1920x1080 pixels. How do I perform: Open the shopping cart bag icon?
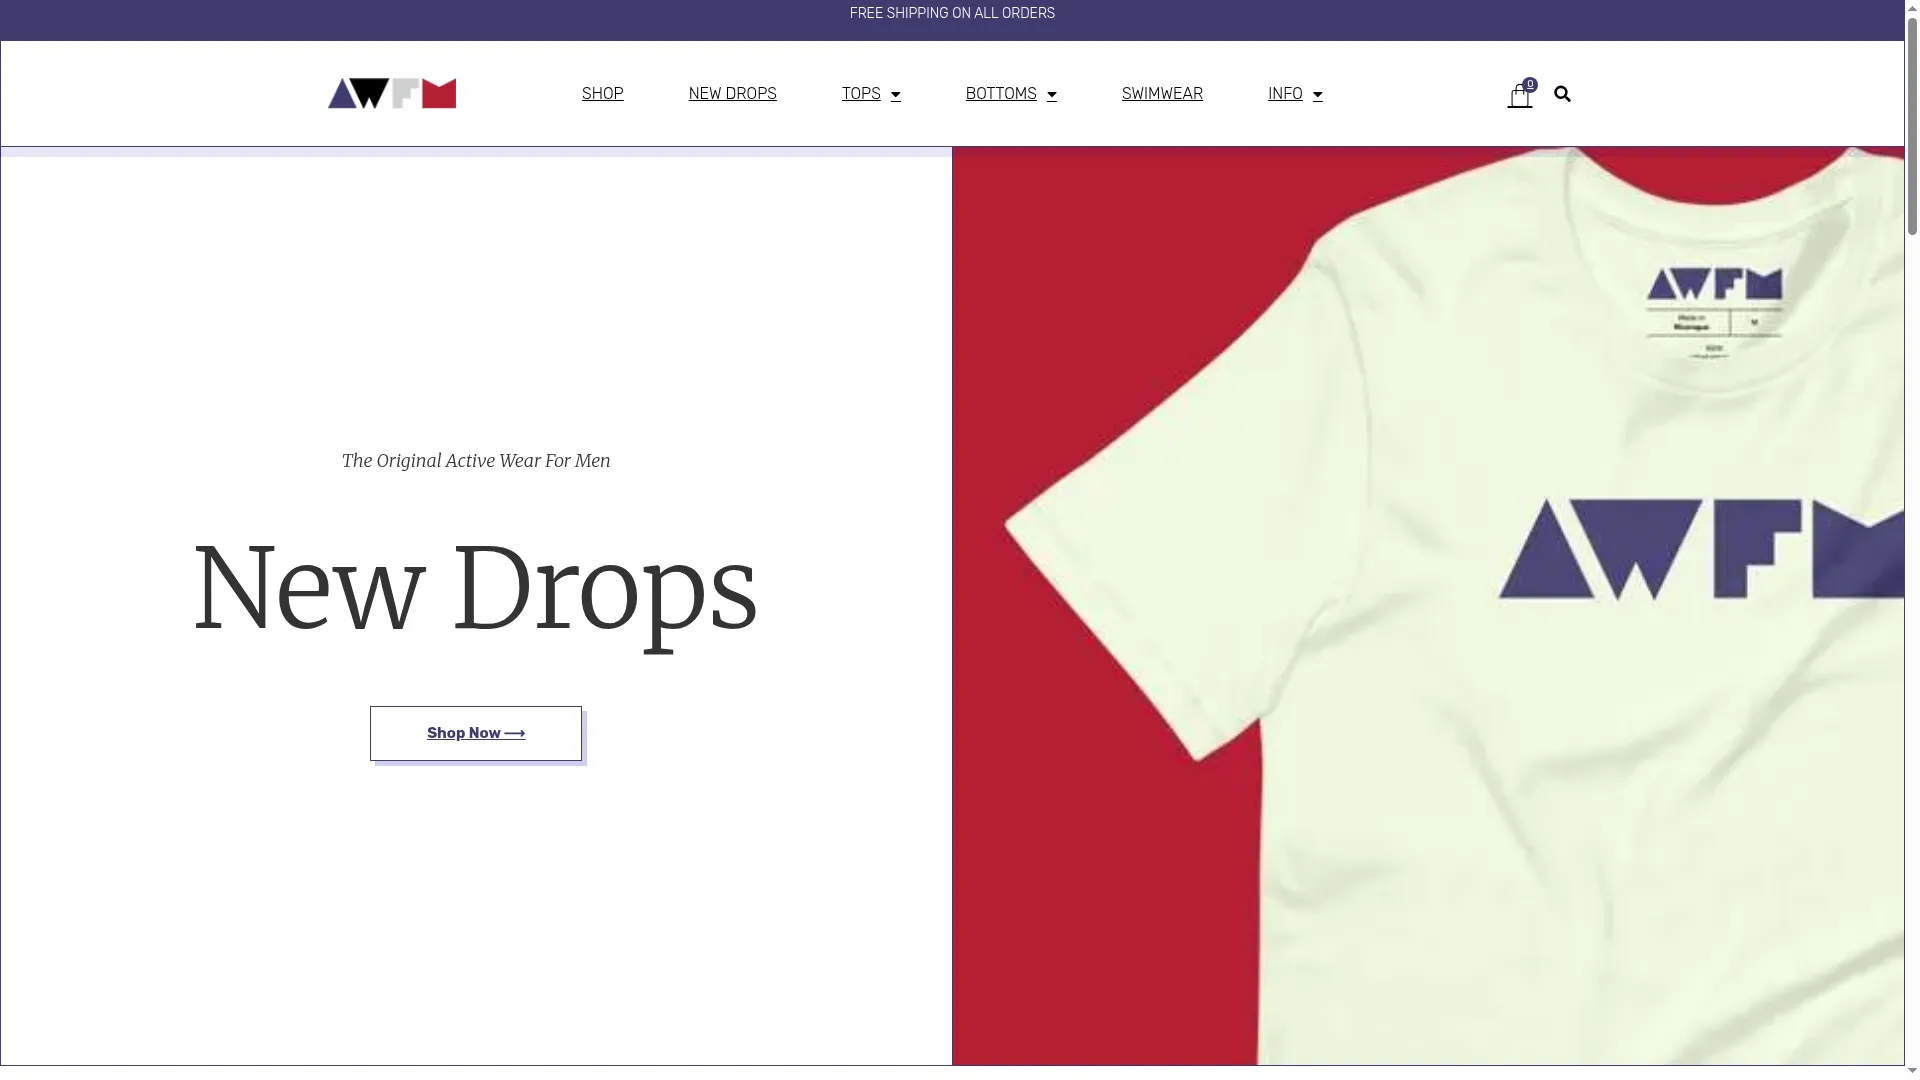(x=1519, y=96)
